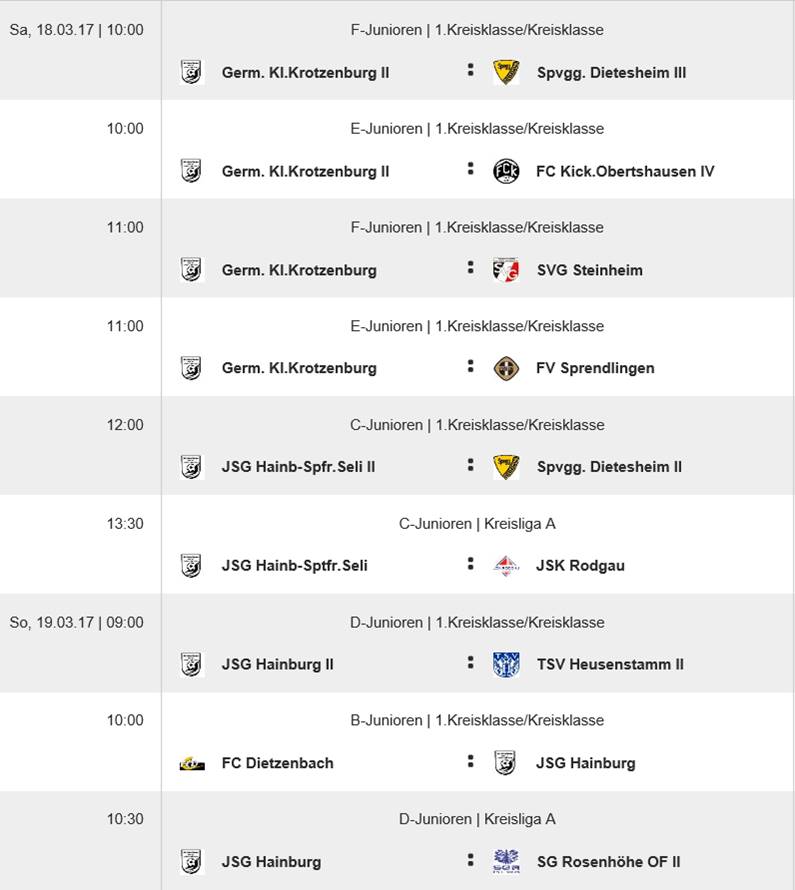The width and height of the screenshot is (795, 890).
Task: Open SG Rosenhöhe OF II team link
Action: (608, 862)
